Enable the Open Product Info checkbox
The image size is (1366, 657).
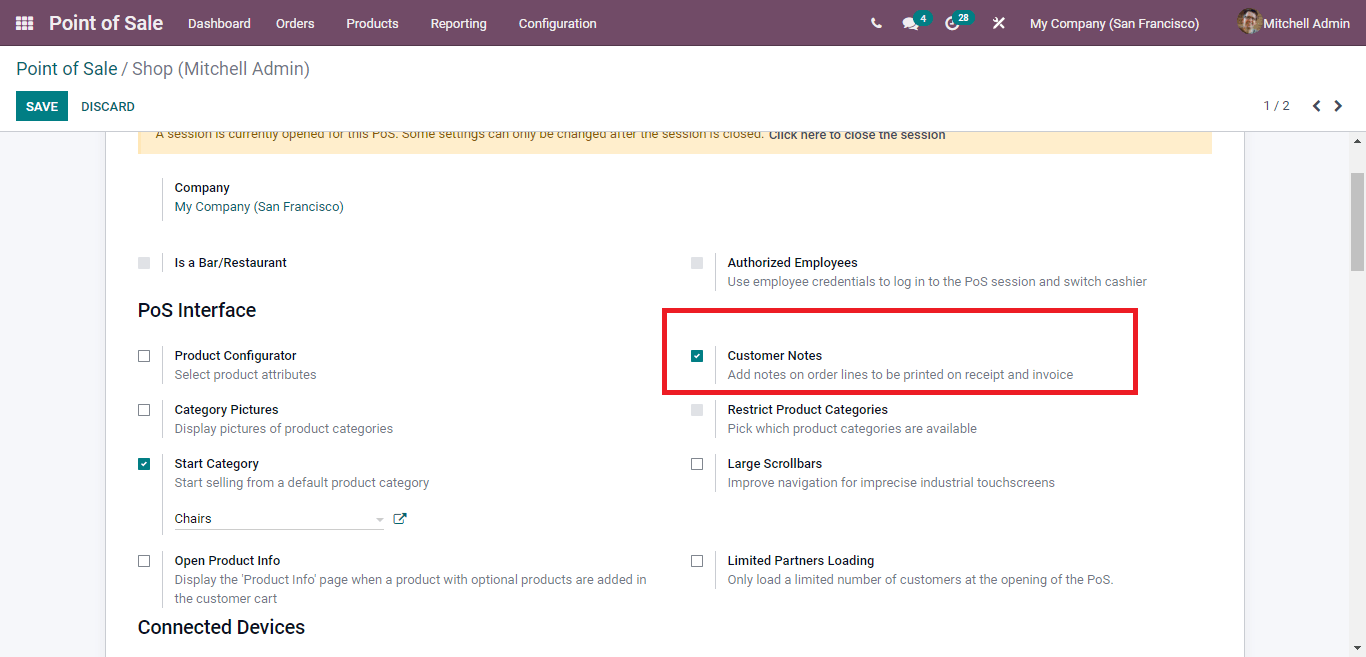pyautogui.click(x=144, y=561)
